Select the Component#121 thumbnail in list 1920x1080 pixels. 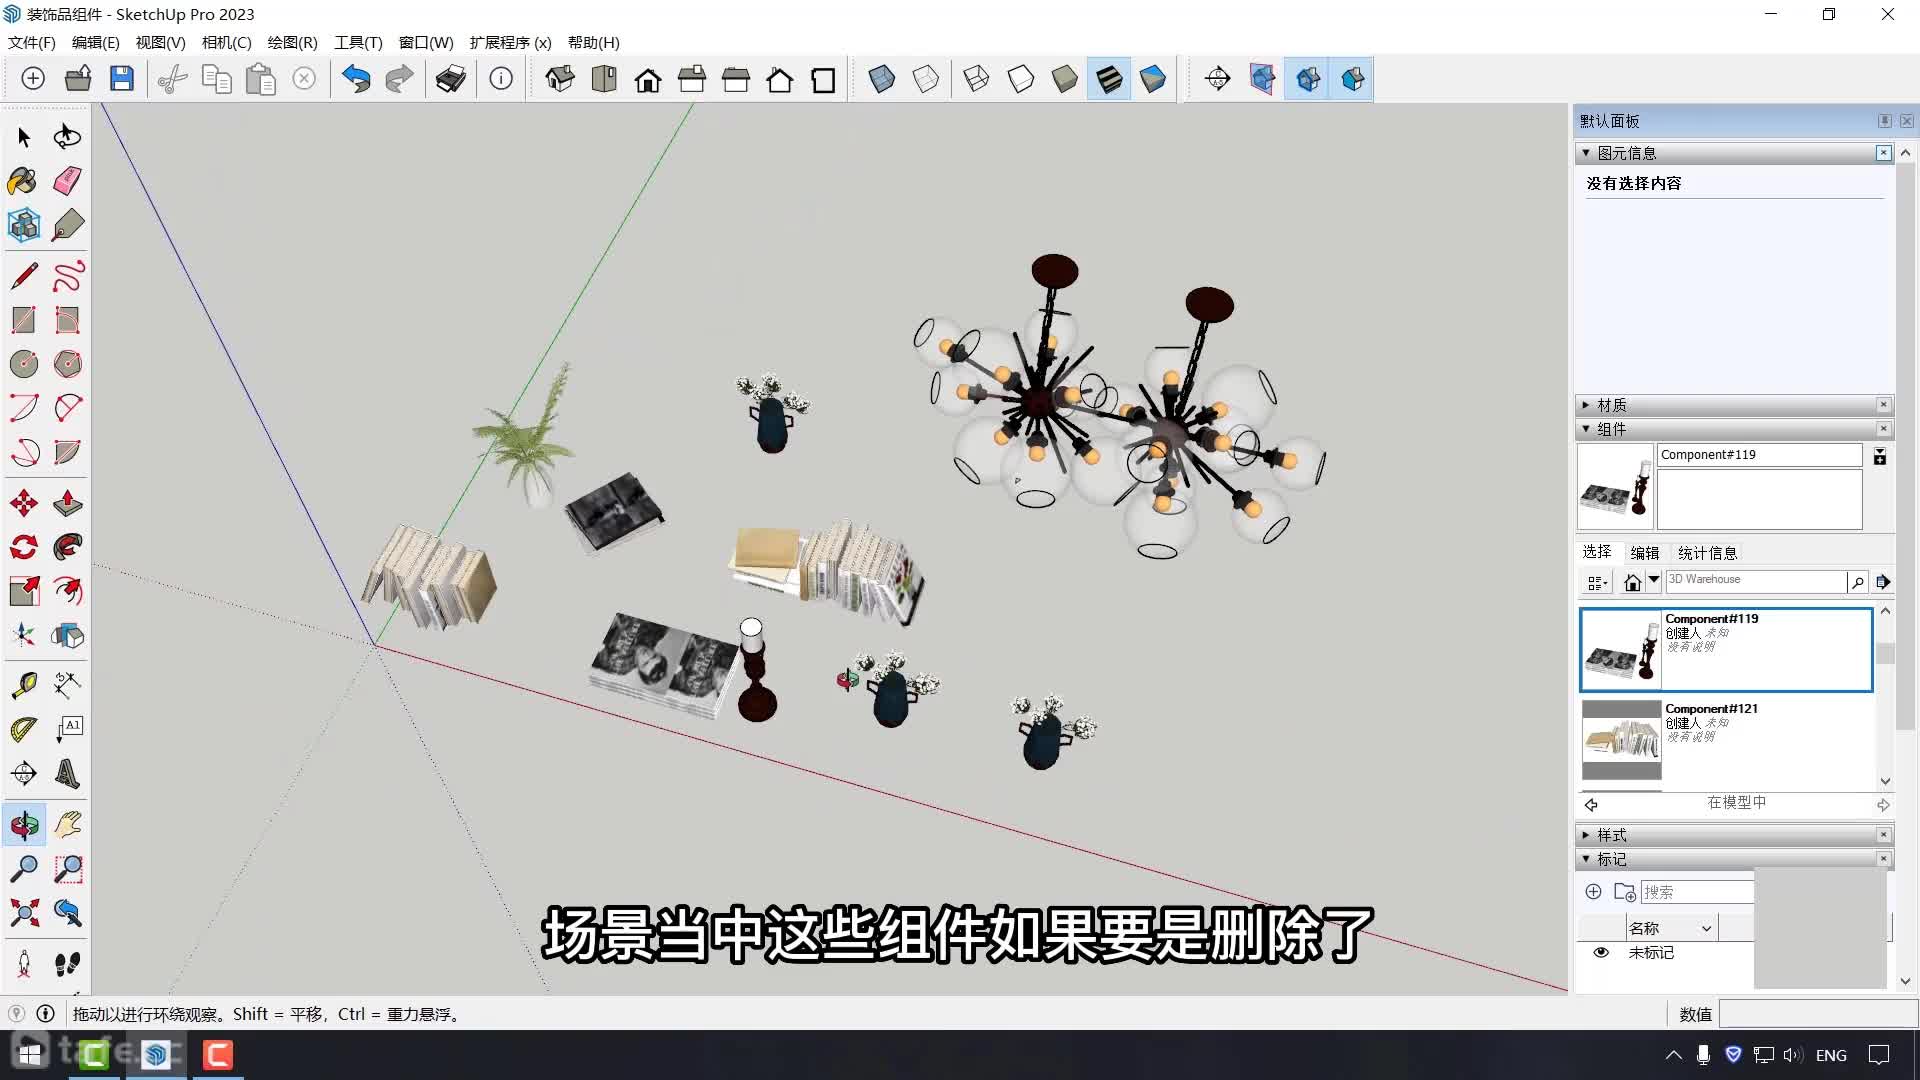coord(1621,740)
